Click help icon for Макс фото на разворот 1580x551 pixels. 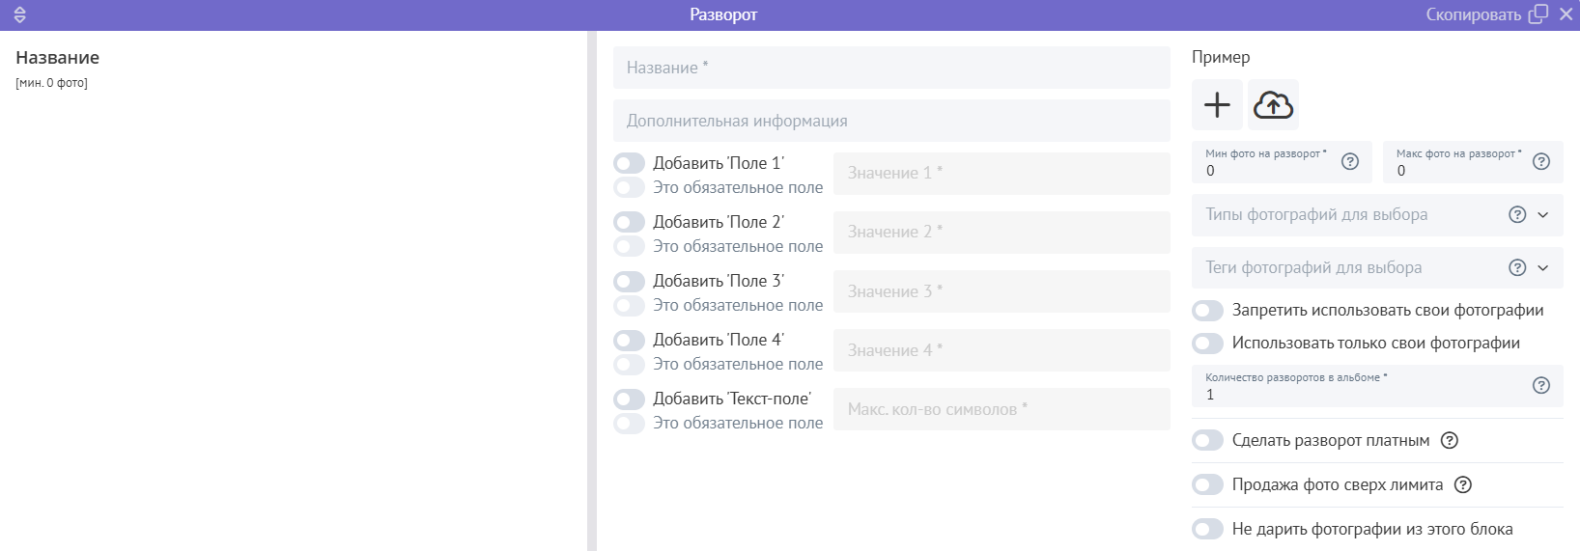pyautogui.click(x=1541, y=162)
